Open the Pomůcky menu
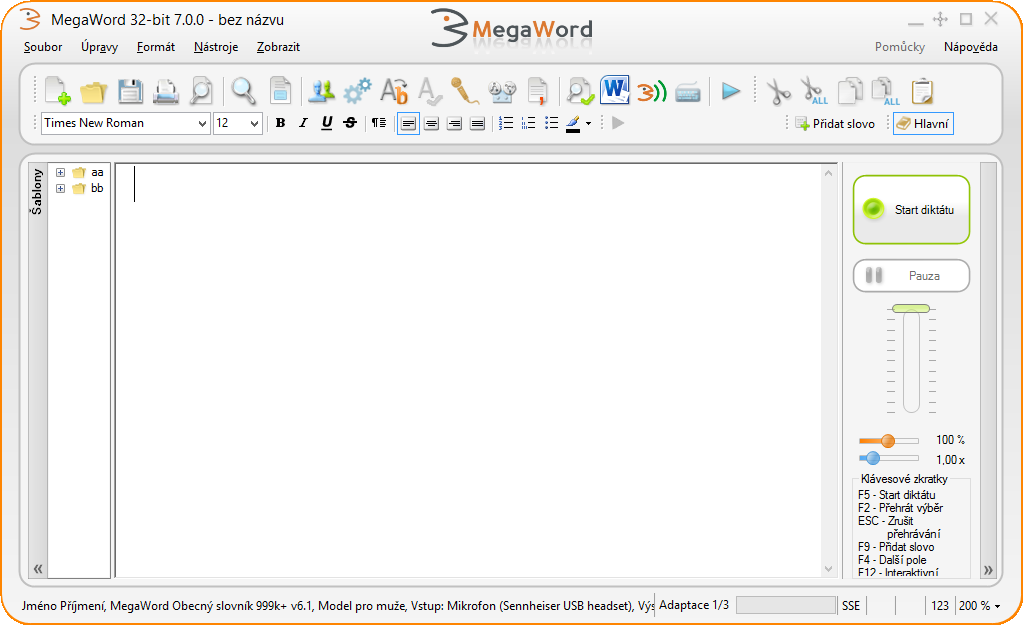 coord(900,47)
